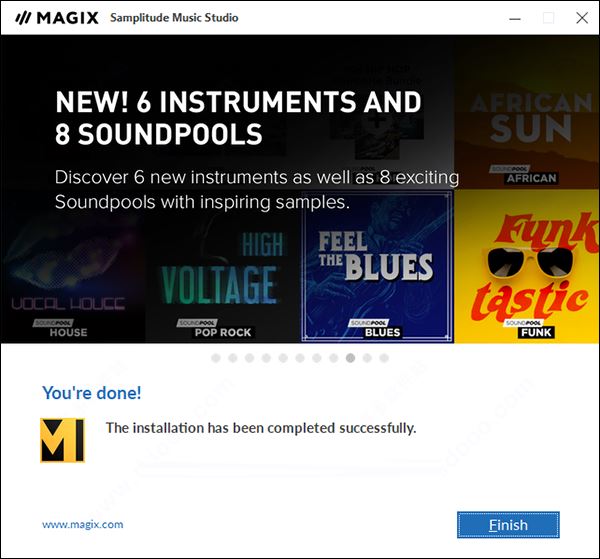
Task: Click the 'NEW! 6 INSTRUMENTS AND 8 SOUNDPOOLS' headline
Action: point(238,118)
